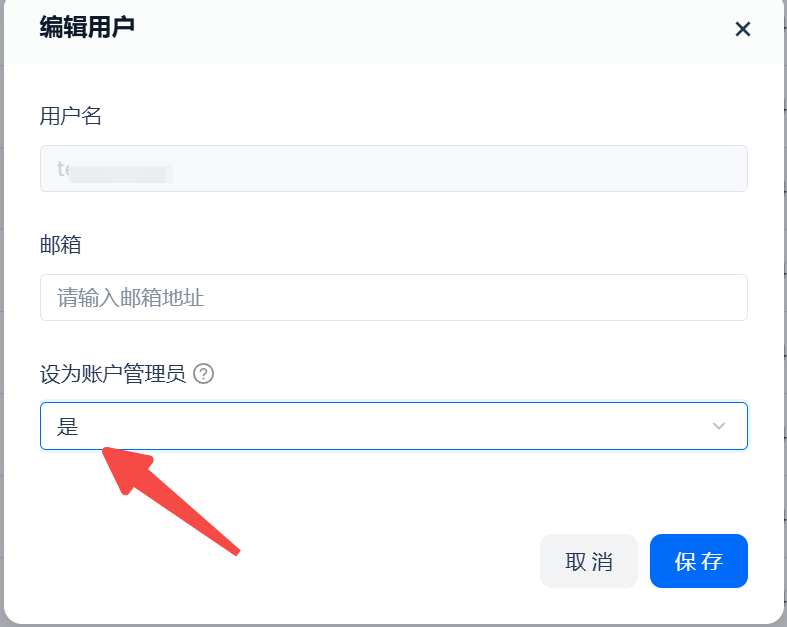
Task: Click the 取消 text inside the cancel button
Action: pos(589,562)
